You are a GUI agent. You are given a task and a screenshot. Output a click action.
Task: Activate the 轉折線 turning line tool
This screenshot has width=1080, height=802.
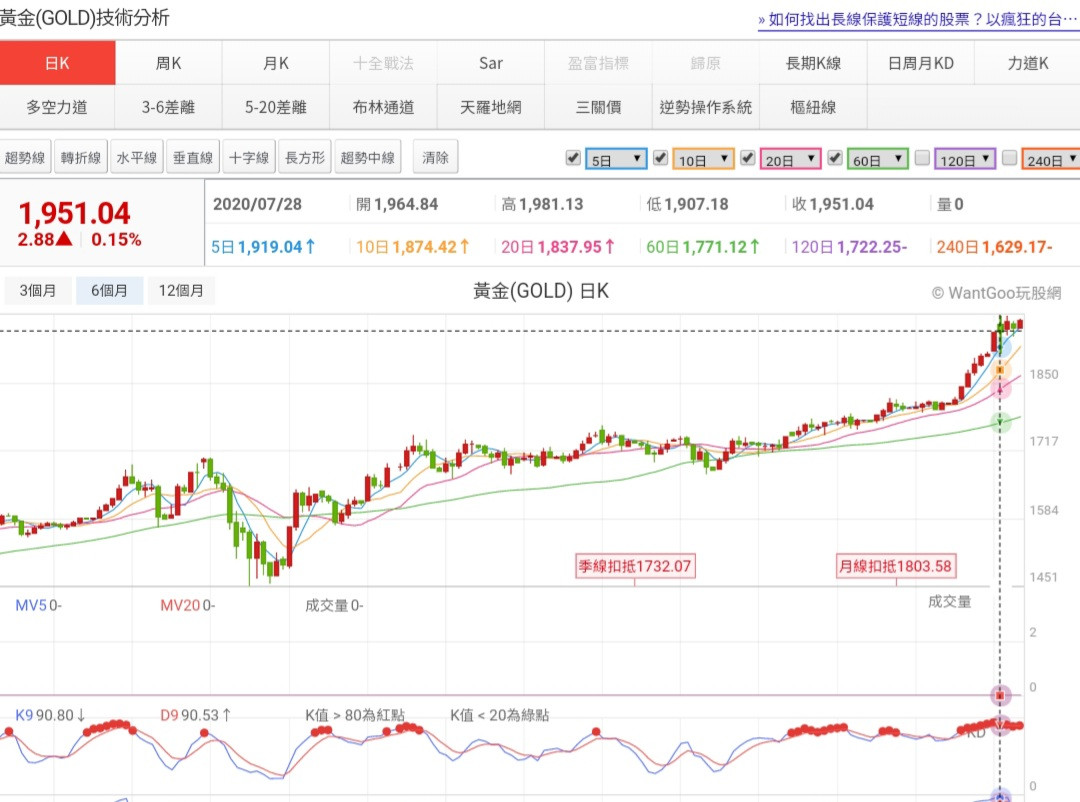click(81, 158)
